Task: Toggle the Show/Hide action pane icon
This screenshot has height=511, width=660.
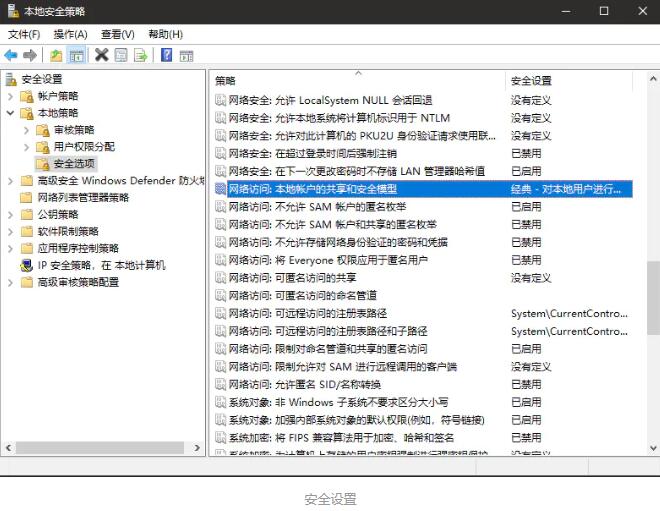Action: click(186, 56)
